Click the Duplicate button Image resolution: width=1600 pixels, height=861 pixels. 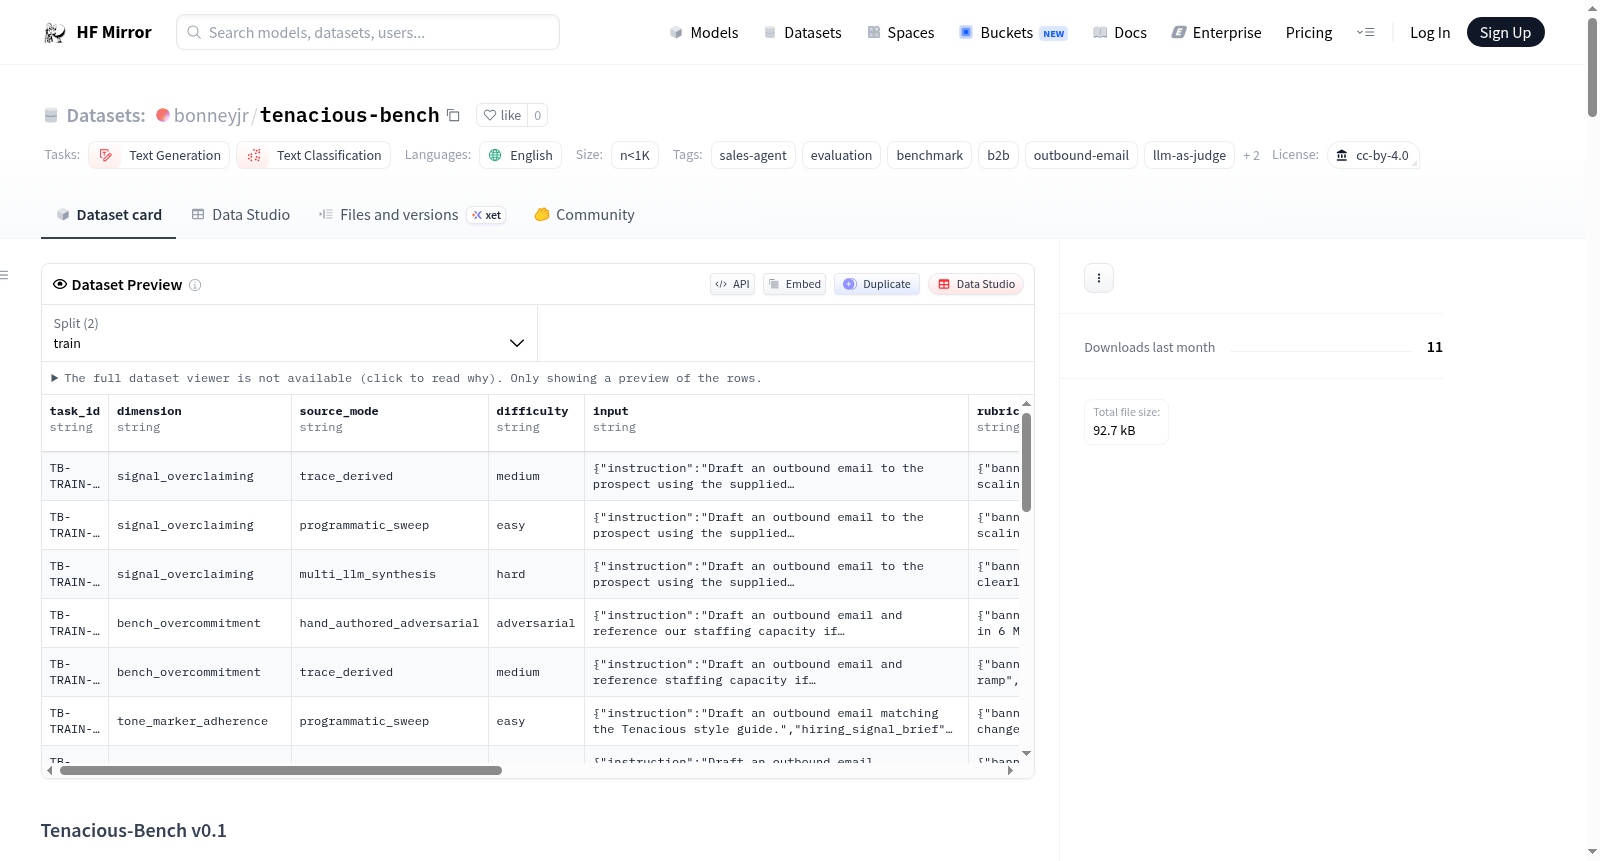coord(877,284)
